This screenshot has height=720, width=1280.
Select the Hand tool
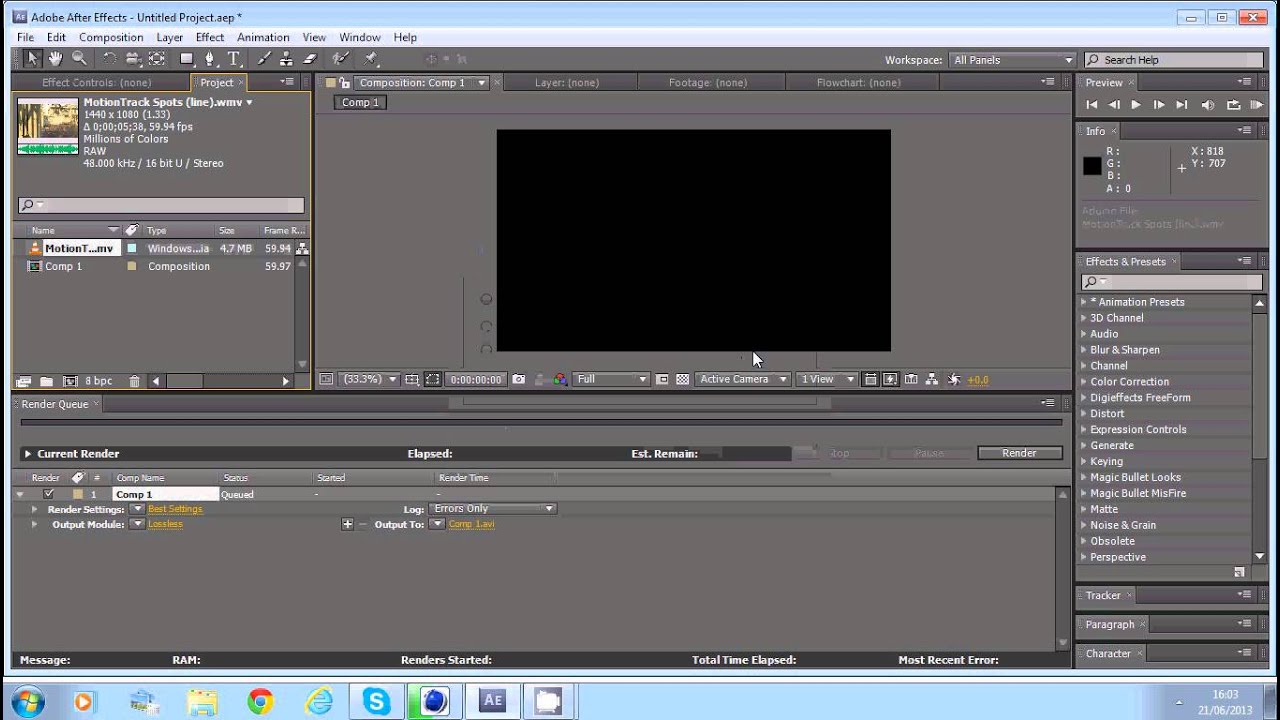56,59
